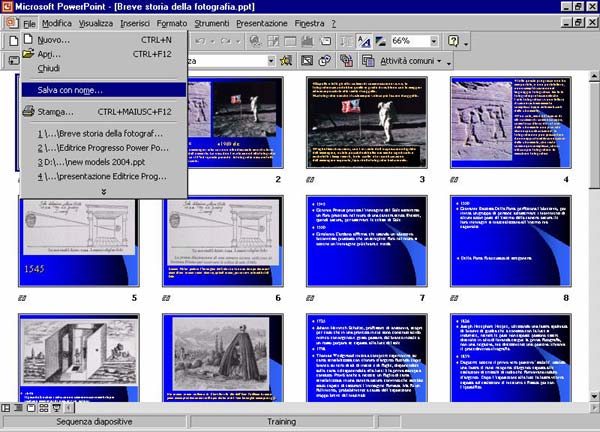
Task: Click vertical scrollbar down arrow
Action: pyautogui.click(x=594, y=396)
